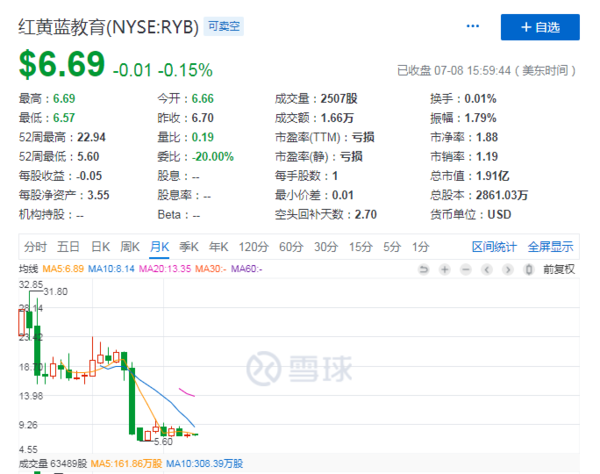Click the 振幅 value 1.79%

pyautogui.click(x=480, y=118)
